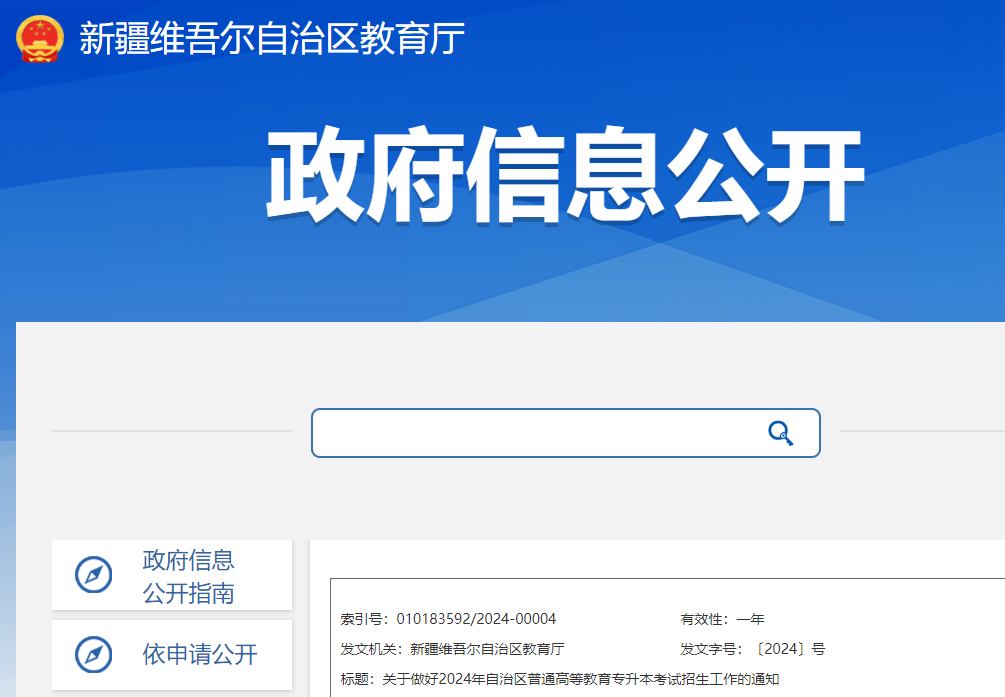Open the 政府信息公开指南 sidebar item

click(188, 576)
